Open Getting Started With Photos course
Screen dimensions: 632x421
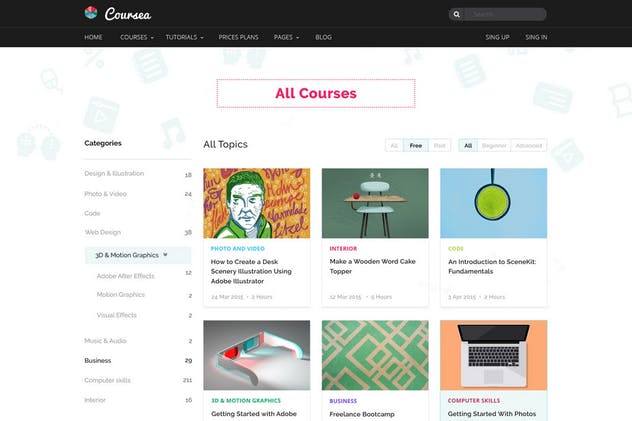[x=492, y=414]
